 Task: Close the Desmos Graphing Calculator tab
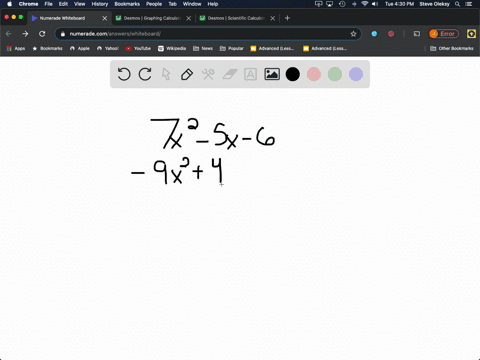189,18
